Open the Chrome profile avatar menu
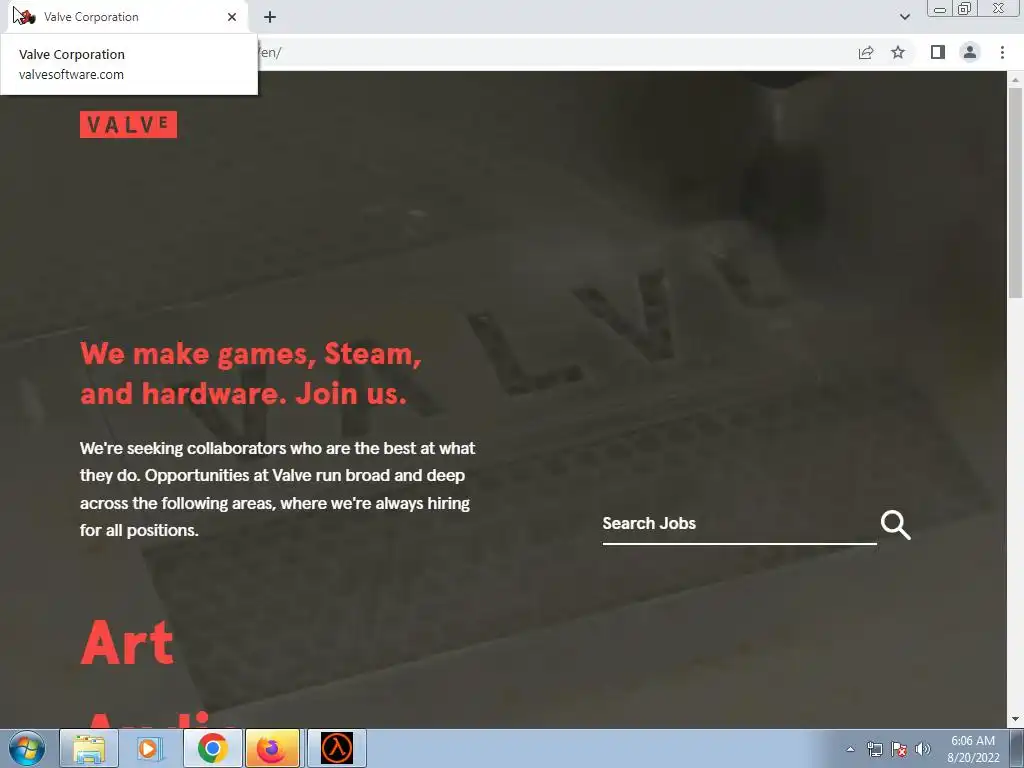The height and width of the screenshot is (768, 1024). pos(970,52)
